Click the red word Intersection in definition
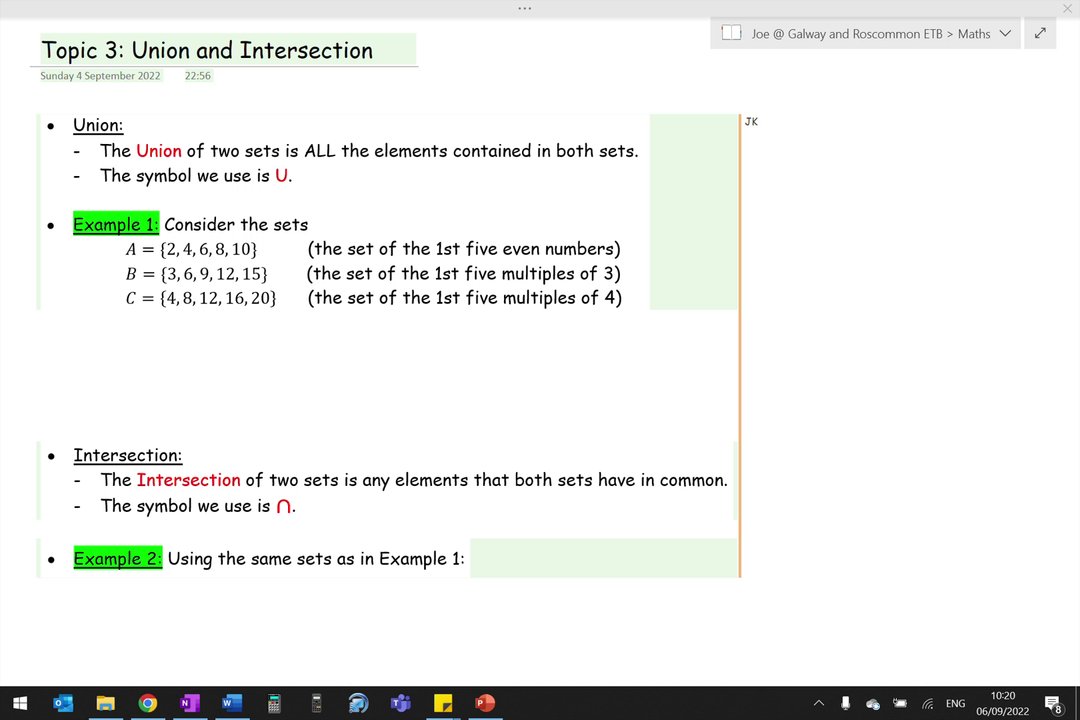This screenshot has width=1080, height=720. [x=189, y=480]
